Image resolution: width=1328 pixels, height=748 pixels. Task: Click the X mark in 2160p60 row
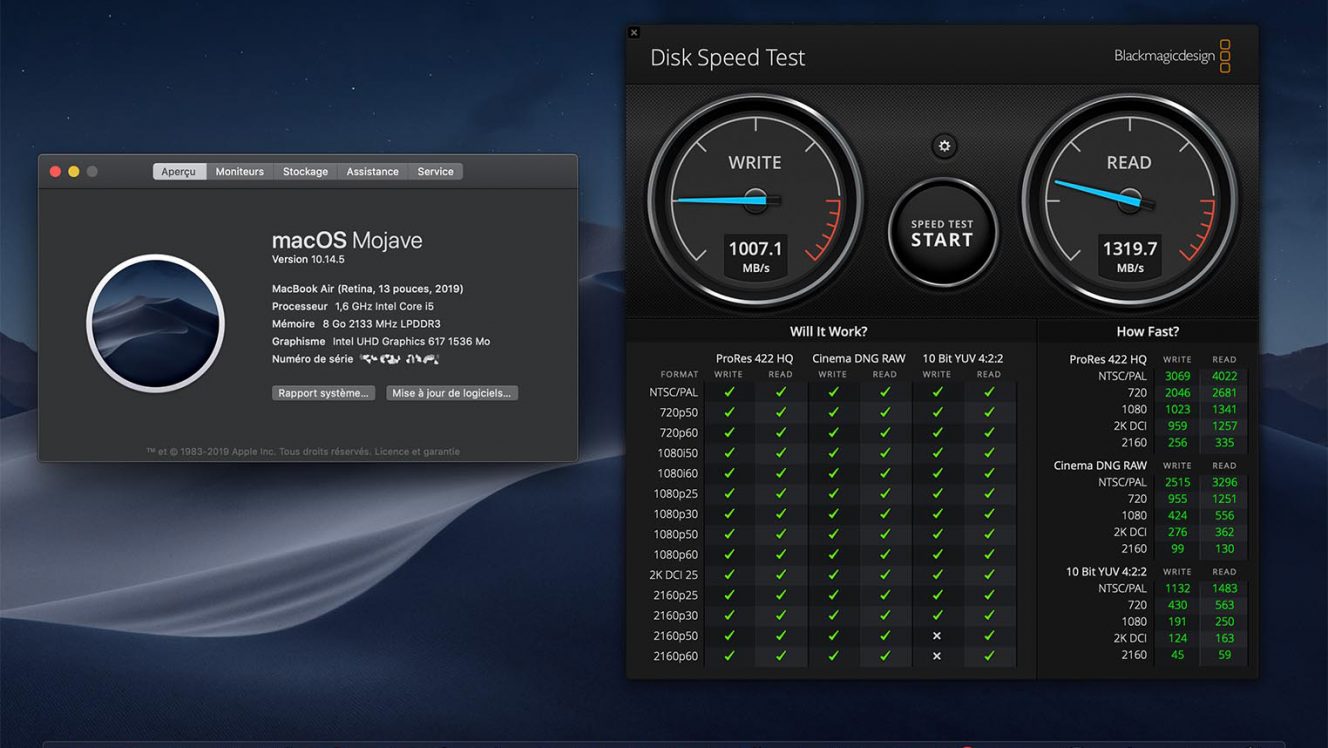(937, 656)
